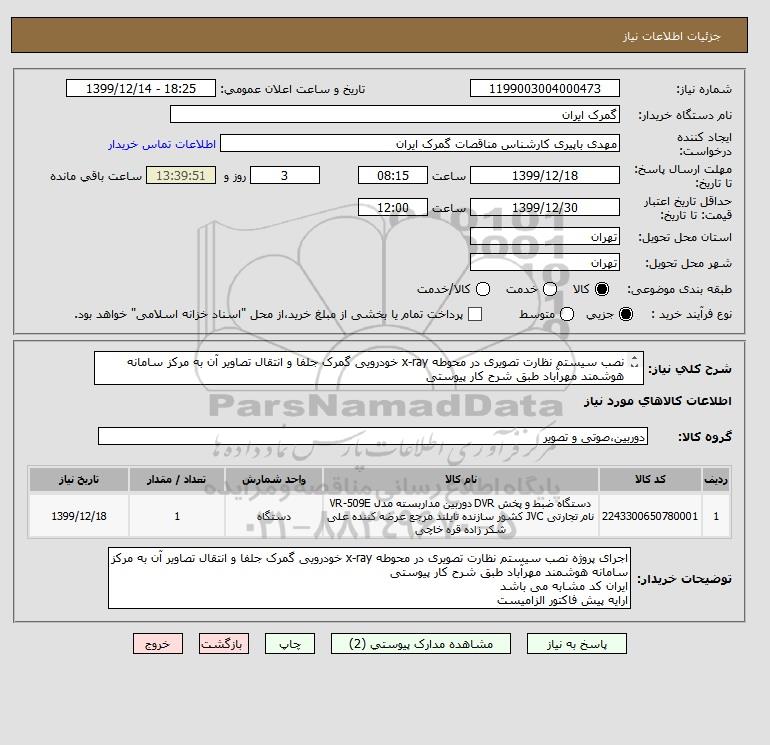Click the جزئیات اطلاعات نیاز page title
Viewport: 770px width, 745px height.
(x=671, y=36)
